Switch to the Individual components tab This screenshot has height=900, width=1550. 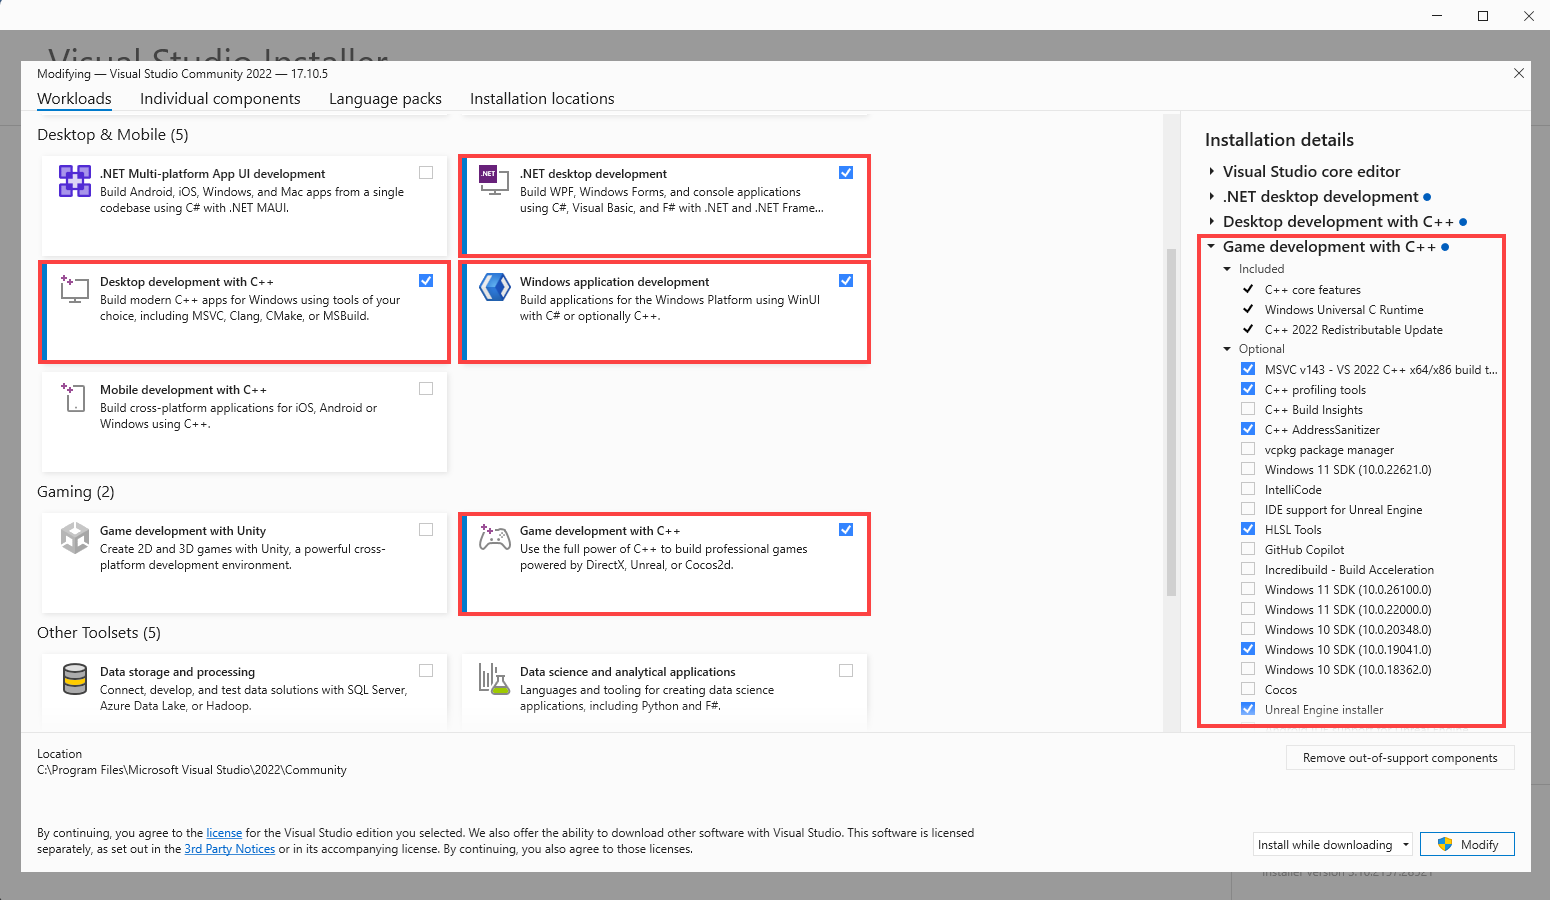pos(220,99)
